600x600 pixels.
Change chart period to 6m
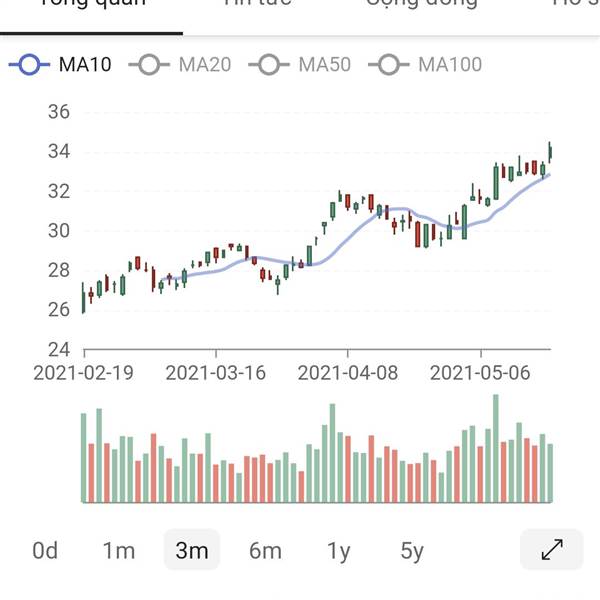point(265,550)
